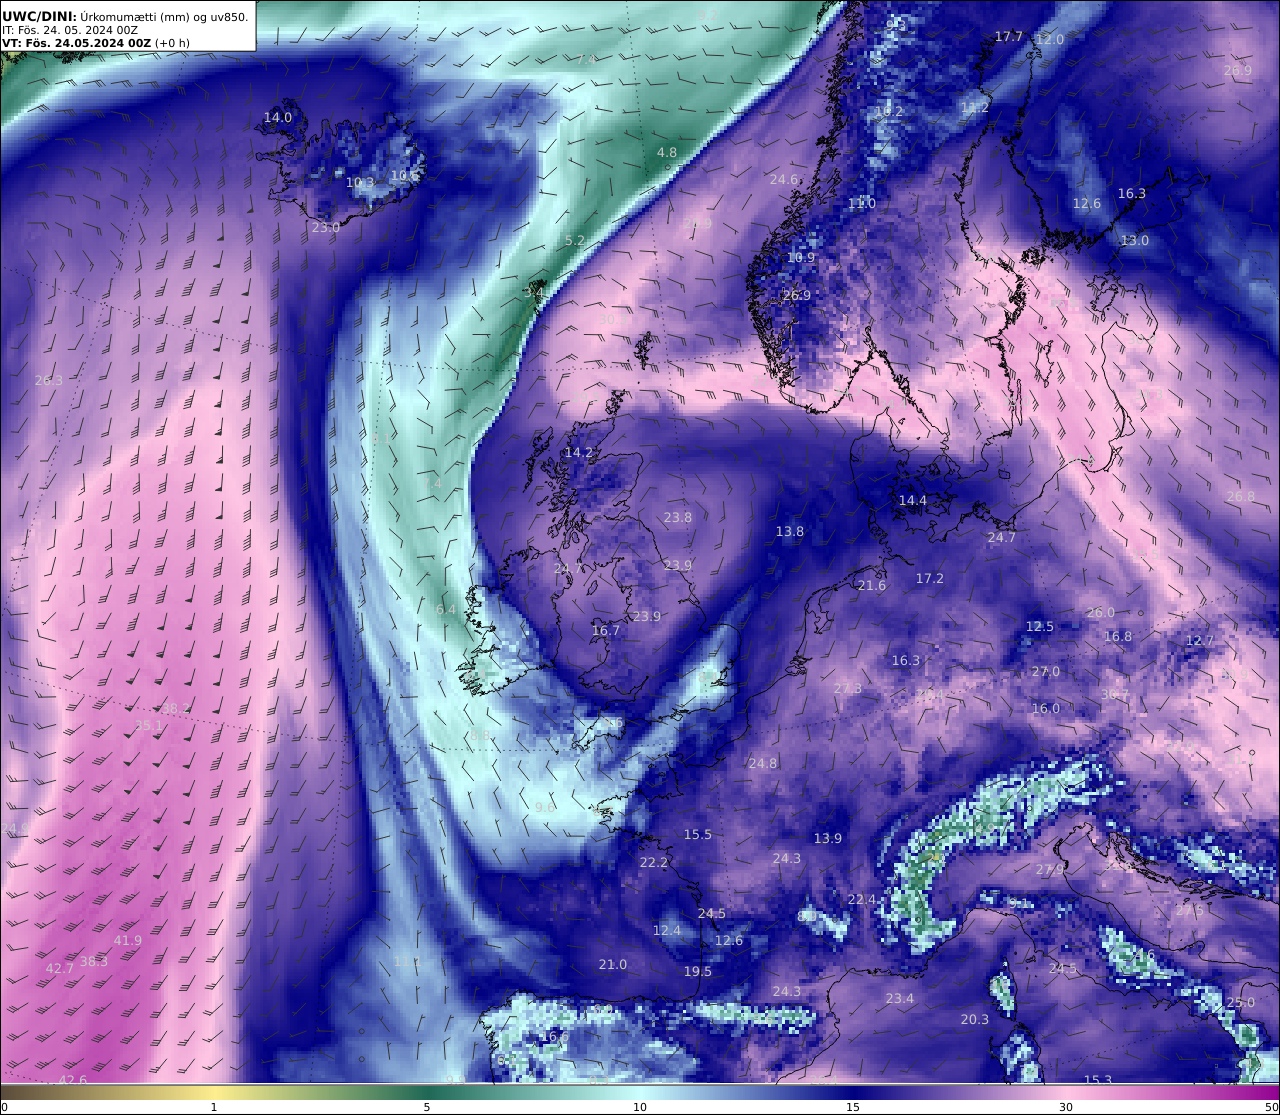Click the 23.4 value over Mediterranean
The height and width of the screenshot is (1115, 1280).
click(x=899, y=998)
